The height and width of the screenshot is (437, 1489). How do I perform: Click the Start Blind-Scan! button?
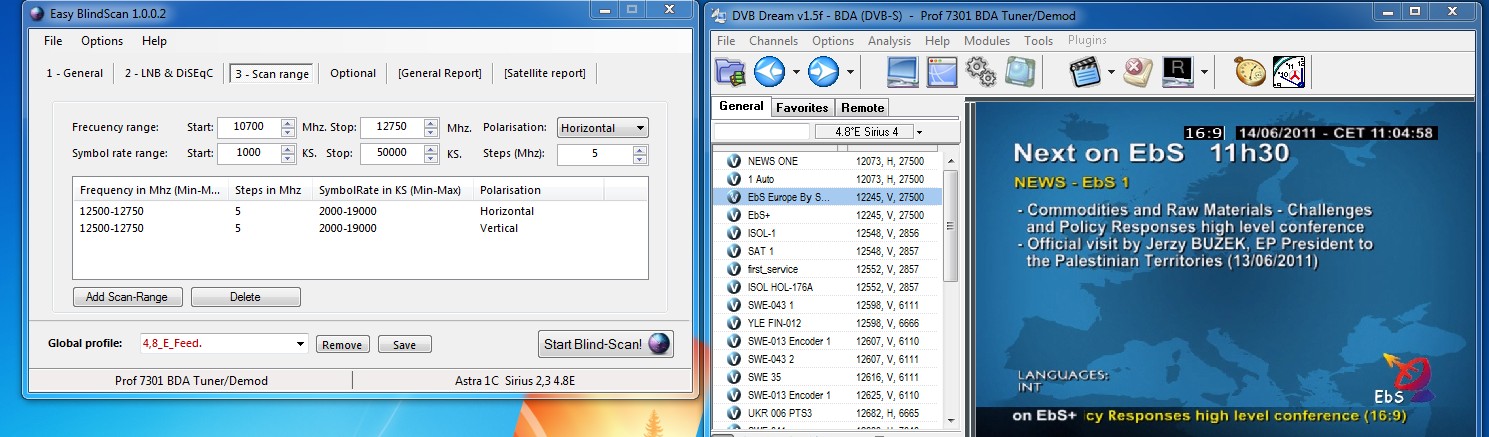coord(605,344)
